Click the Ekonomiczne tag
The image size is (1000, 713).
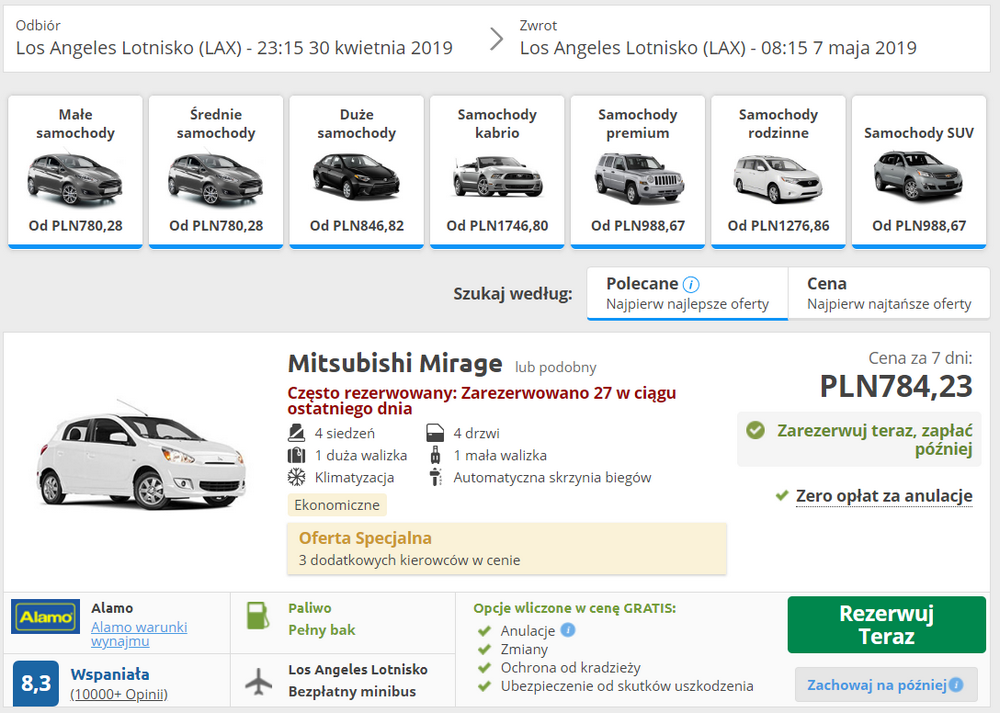point(337,505)
